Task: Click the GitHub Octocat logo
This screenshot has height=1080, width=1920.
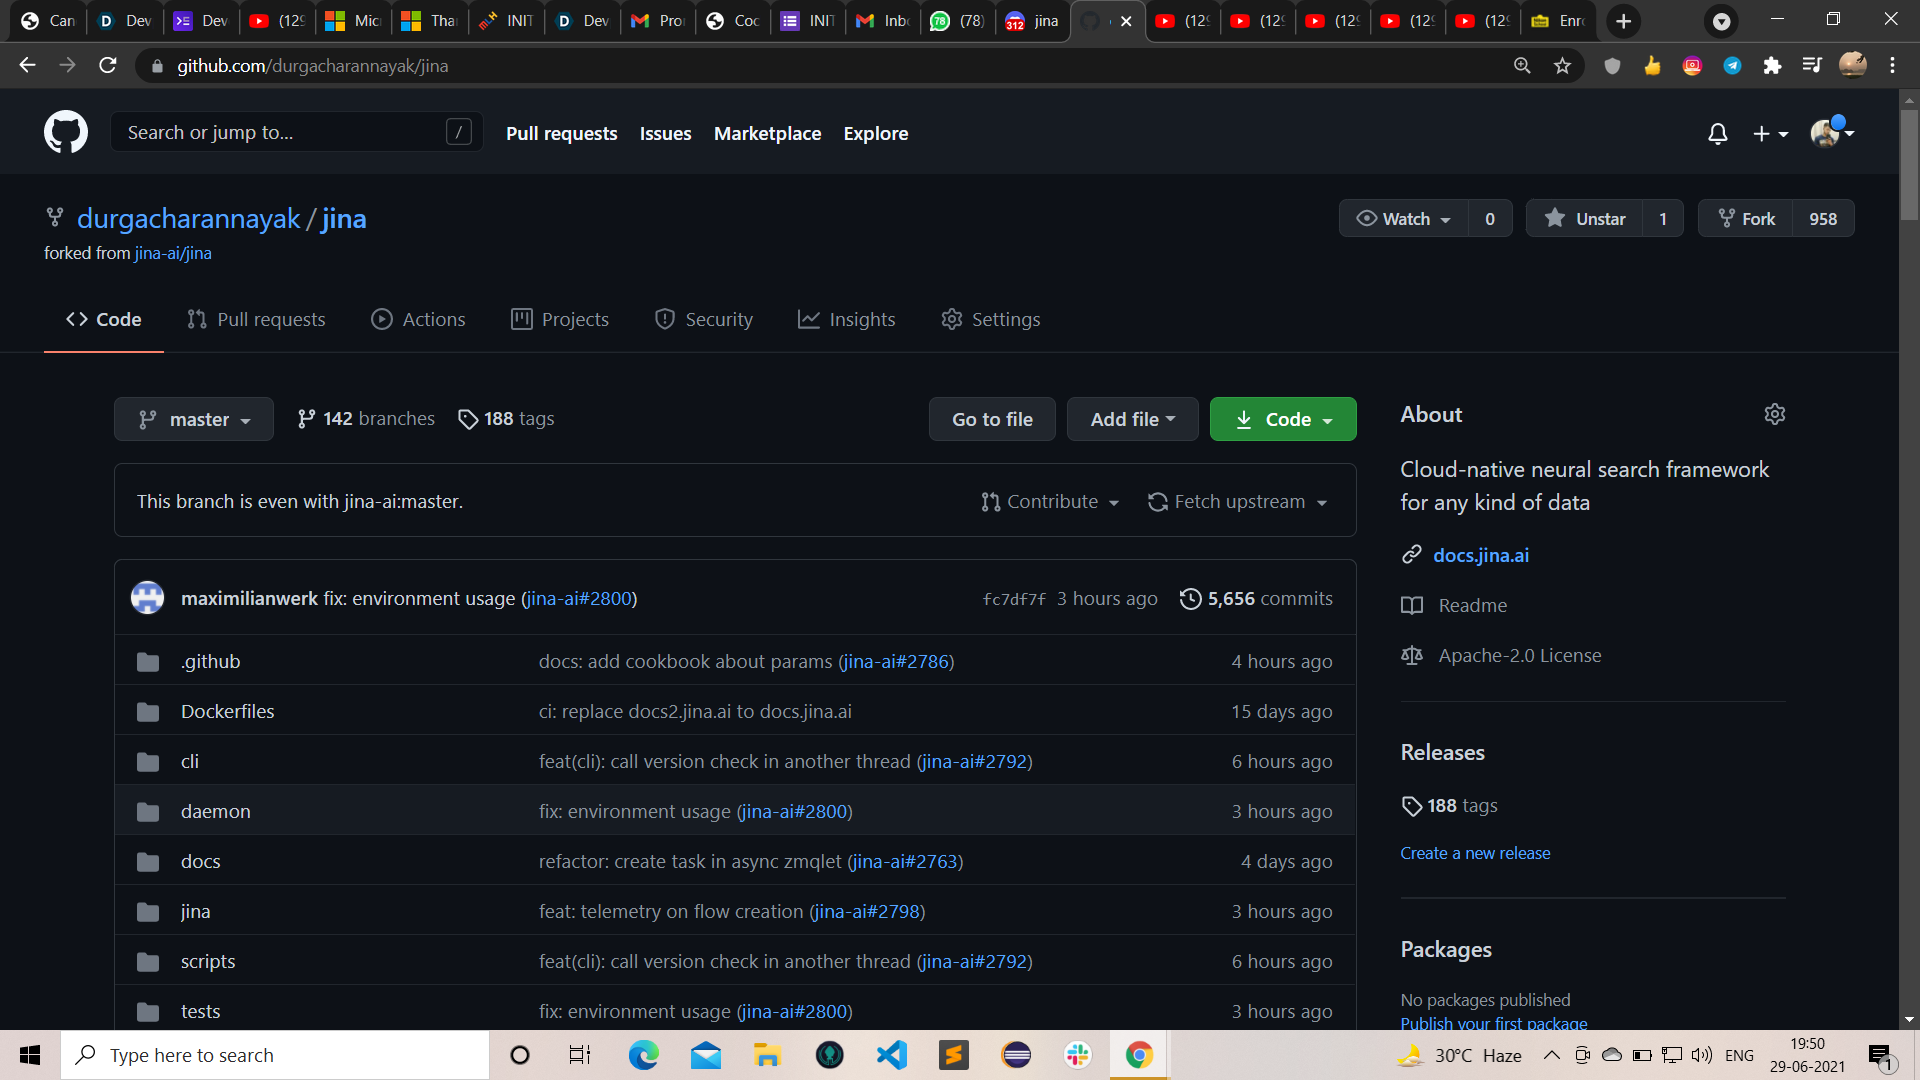Action: 66,132
